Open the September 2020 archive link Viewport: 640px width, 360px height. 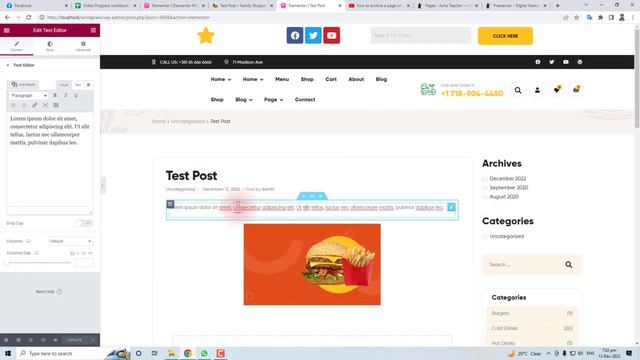tap(509, 188)
